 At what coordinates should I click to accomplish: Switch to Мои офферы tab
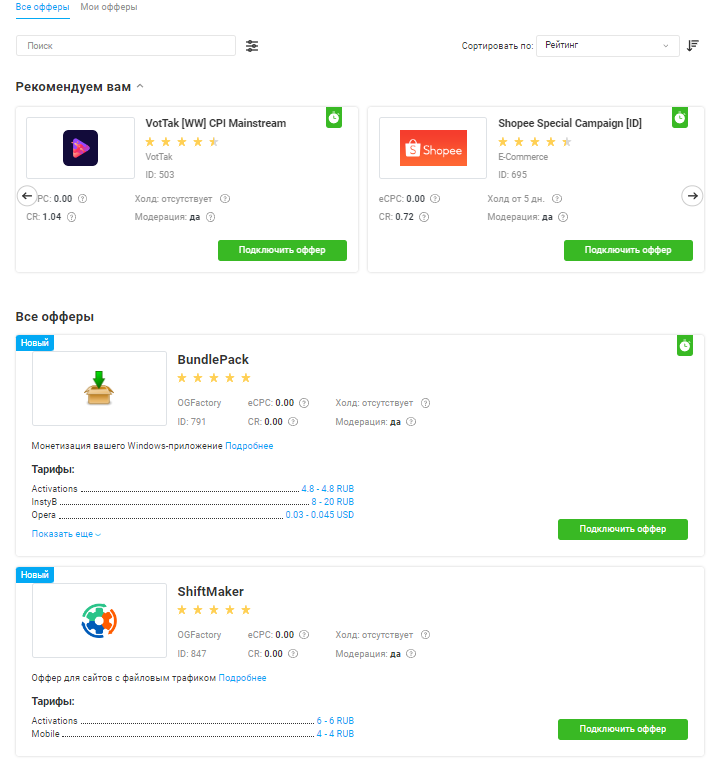click(x=109, y=7)
